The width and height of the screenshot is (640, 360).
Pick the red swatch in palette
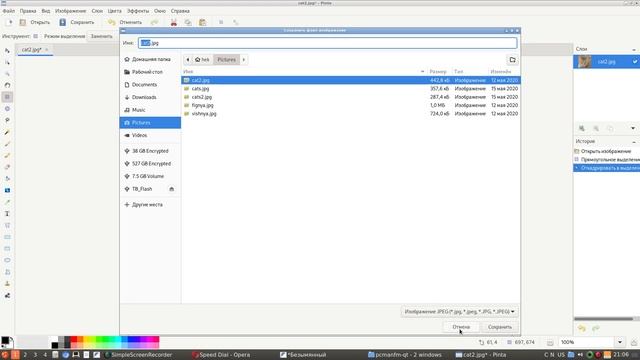pyautogui.click(x=74, y=340)
